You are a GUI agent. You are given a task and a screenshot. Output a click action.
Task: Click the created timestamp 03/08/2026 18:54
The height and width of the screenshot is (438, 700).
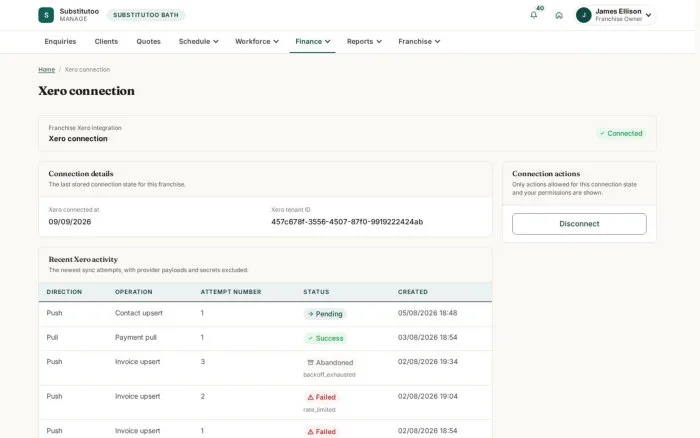coord(427,337)
